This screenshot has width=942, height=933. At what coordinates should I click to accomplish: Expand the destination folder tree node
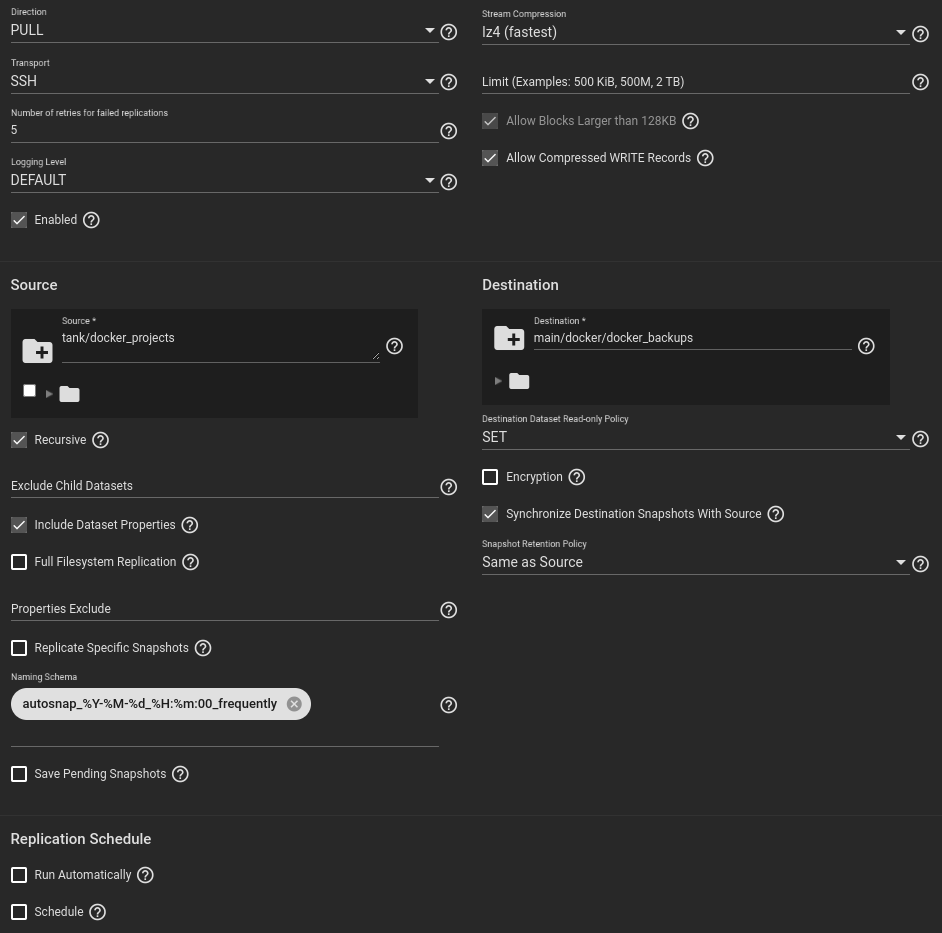coord(498,381)
